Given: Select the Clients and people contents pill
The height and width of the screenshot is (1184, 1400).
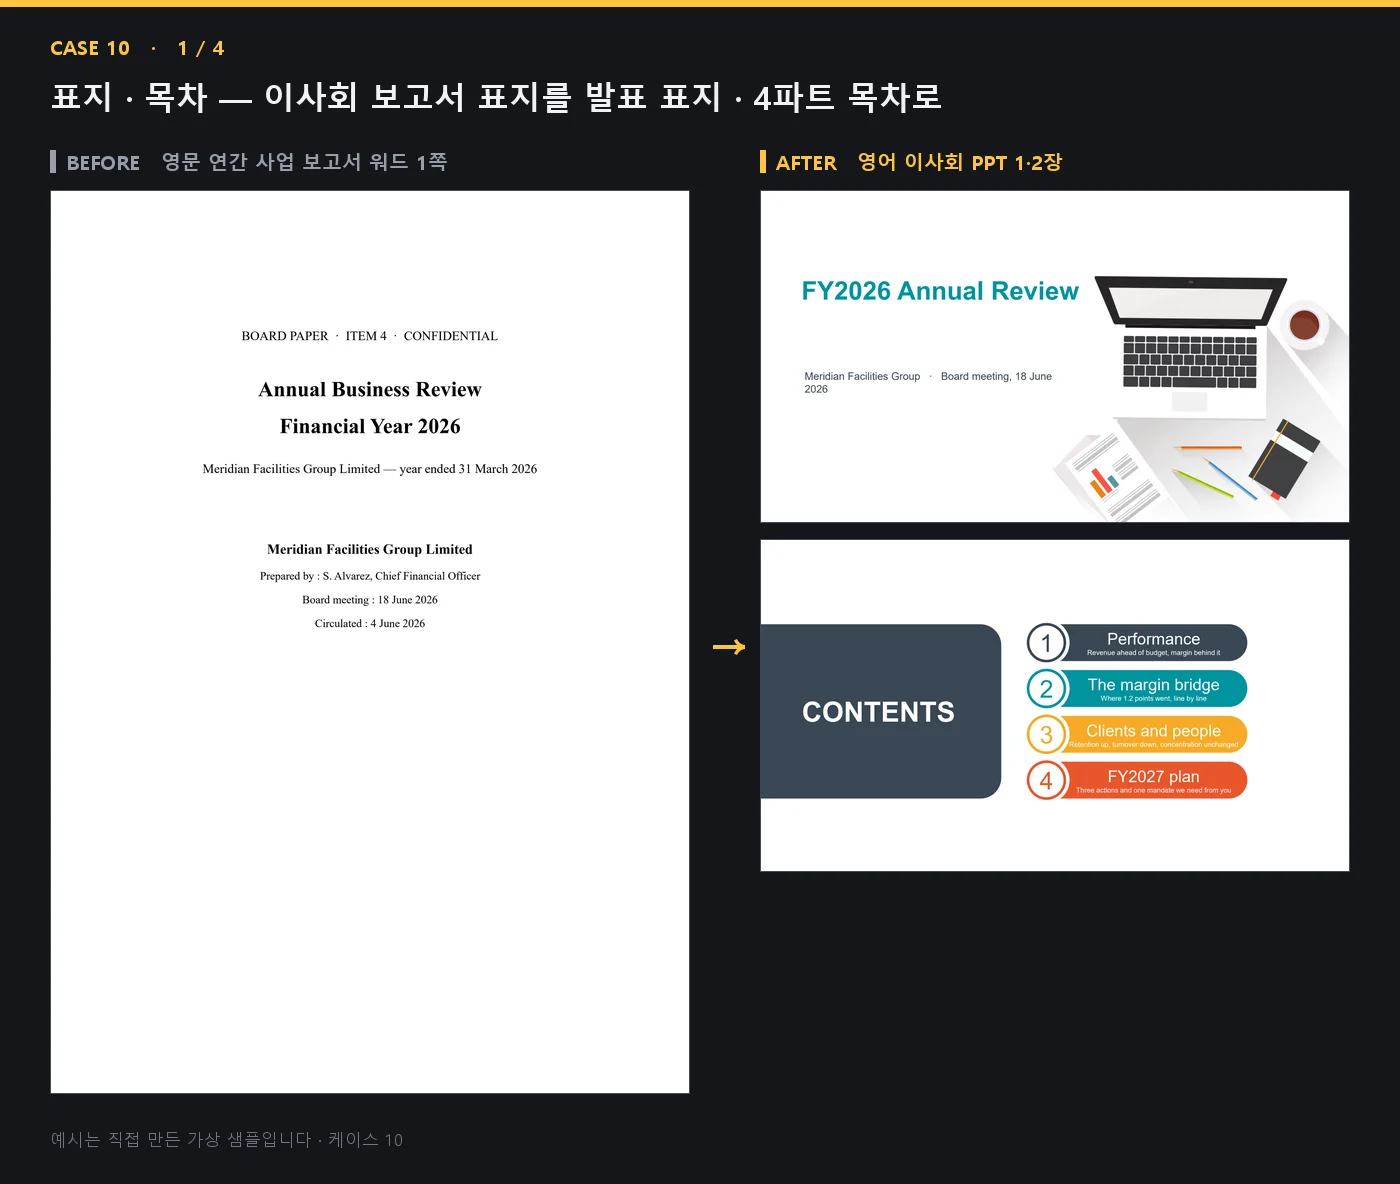Looking at the screenshot, I should [1153, 735].
